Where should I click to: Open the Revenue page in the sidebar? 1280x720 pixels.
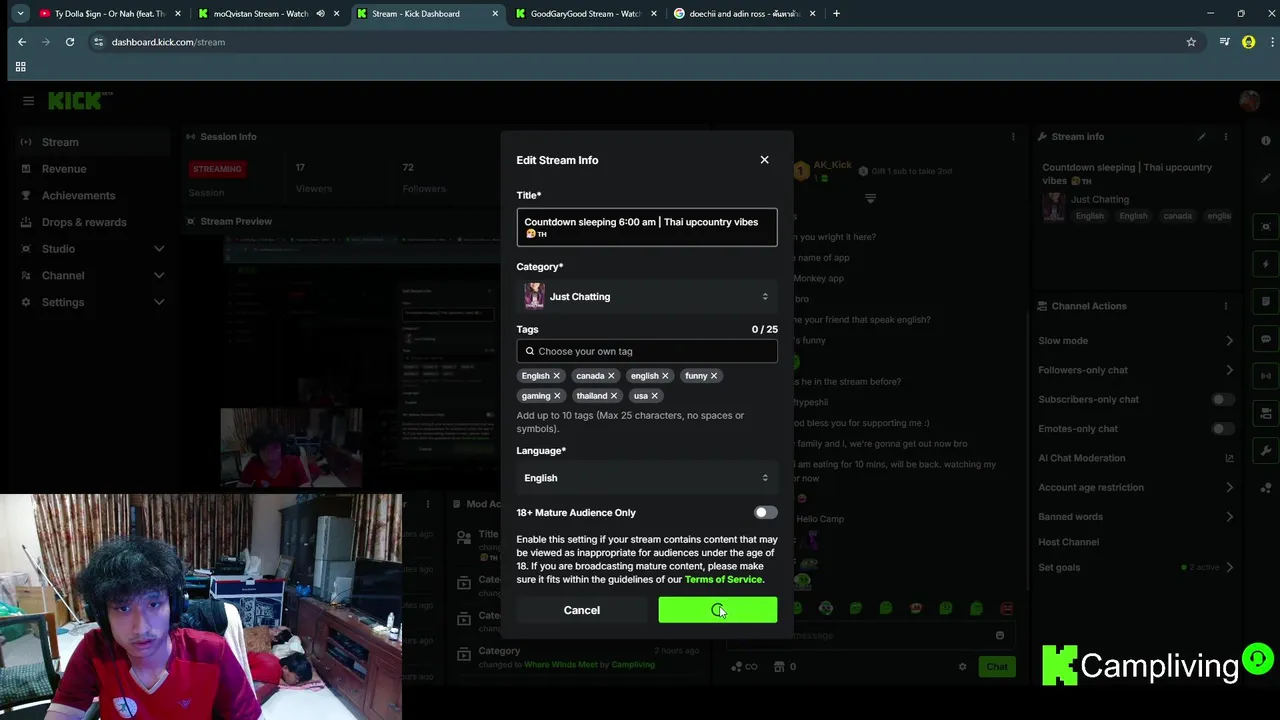(93, 169)
